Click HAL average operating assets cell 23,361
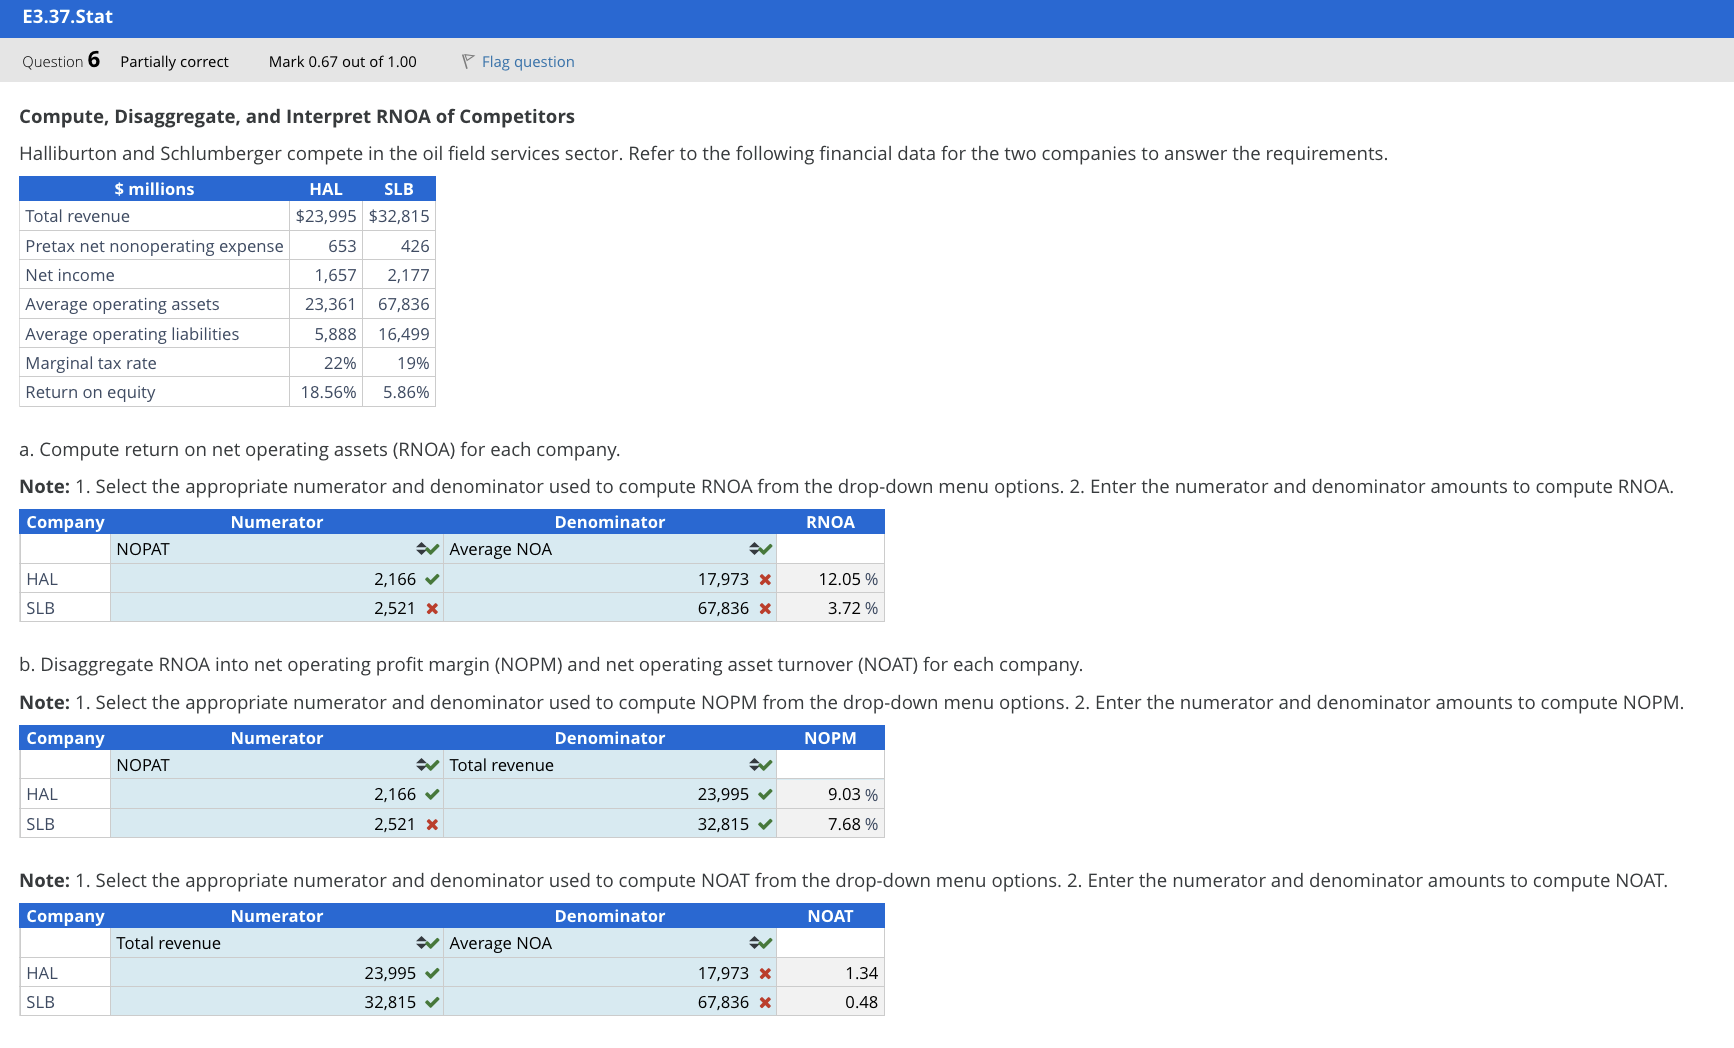The height and width of the screenshot is (1048, 1734). point(326,304)
